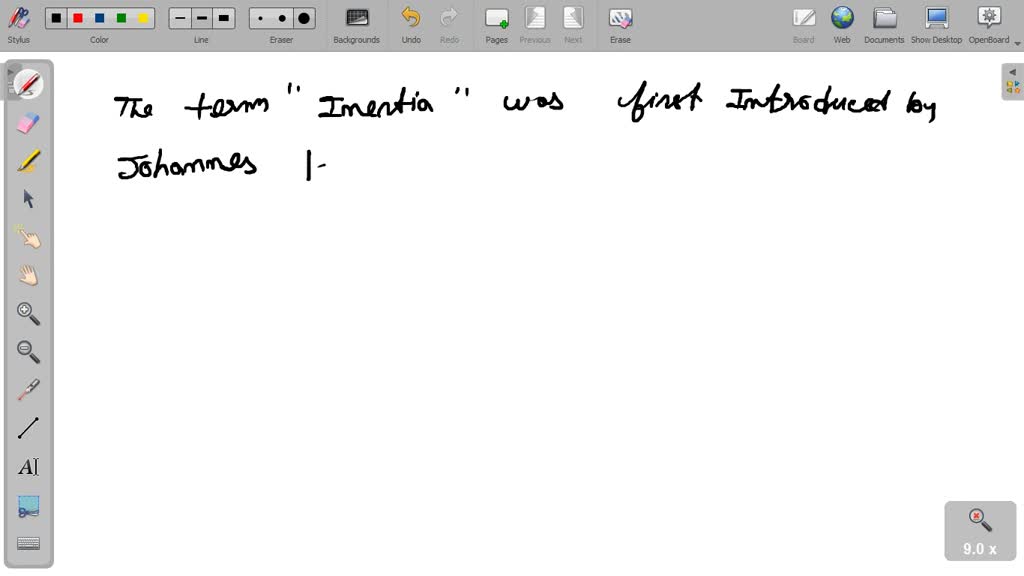Select the text writing tool
Viewport: 1024px width, 576px height.
(x=27, y=466)
